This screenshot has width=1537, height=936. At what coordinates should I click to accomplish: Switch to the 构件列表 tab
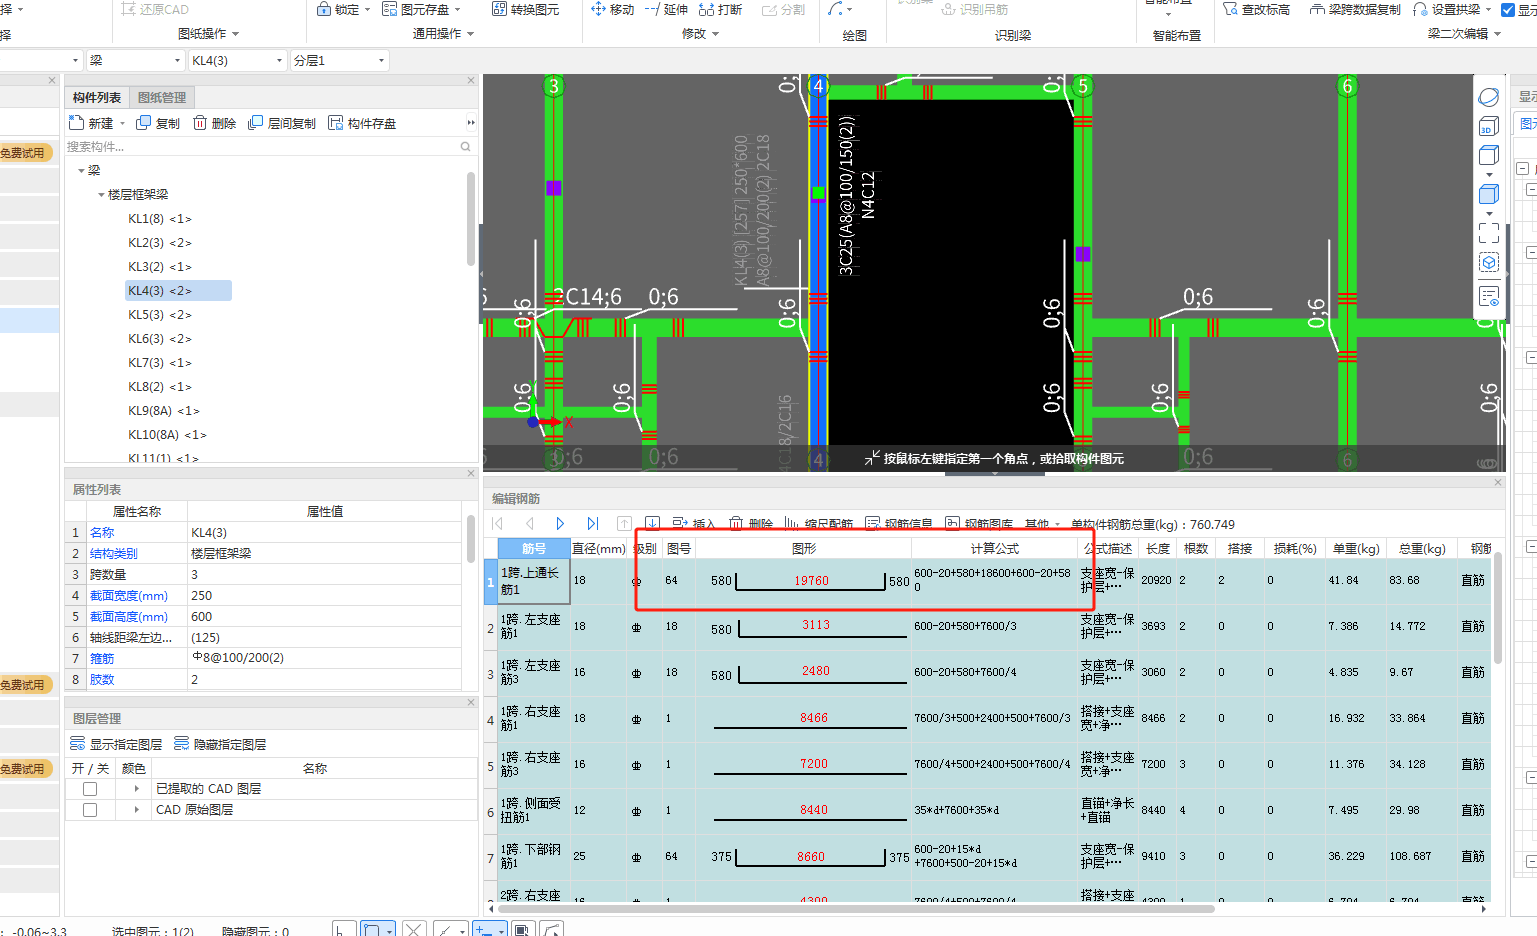(x=97, y=97)
